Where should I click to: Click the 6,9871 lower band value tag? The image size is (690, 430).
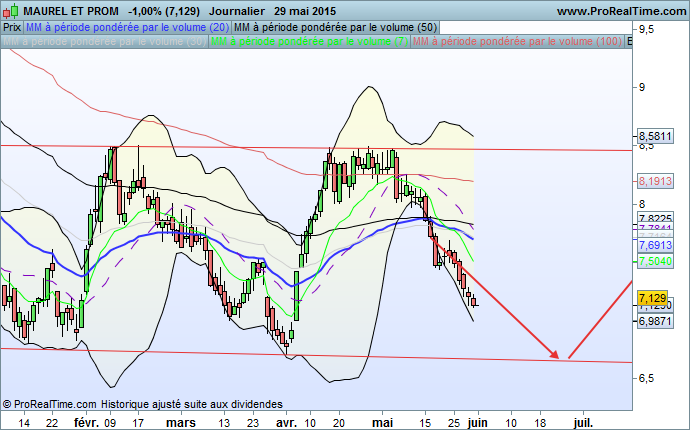pyautogui.click(x=655, y=321)
